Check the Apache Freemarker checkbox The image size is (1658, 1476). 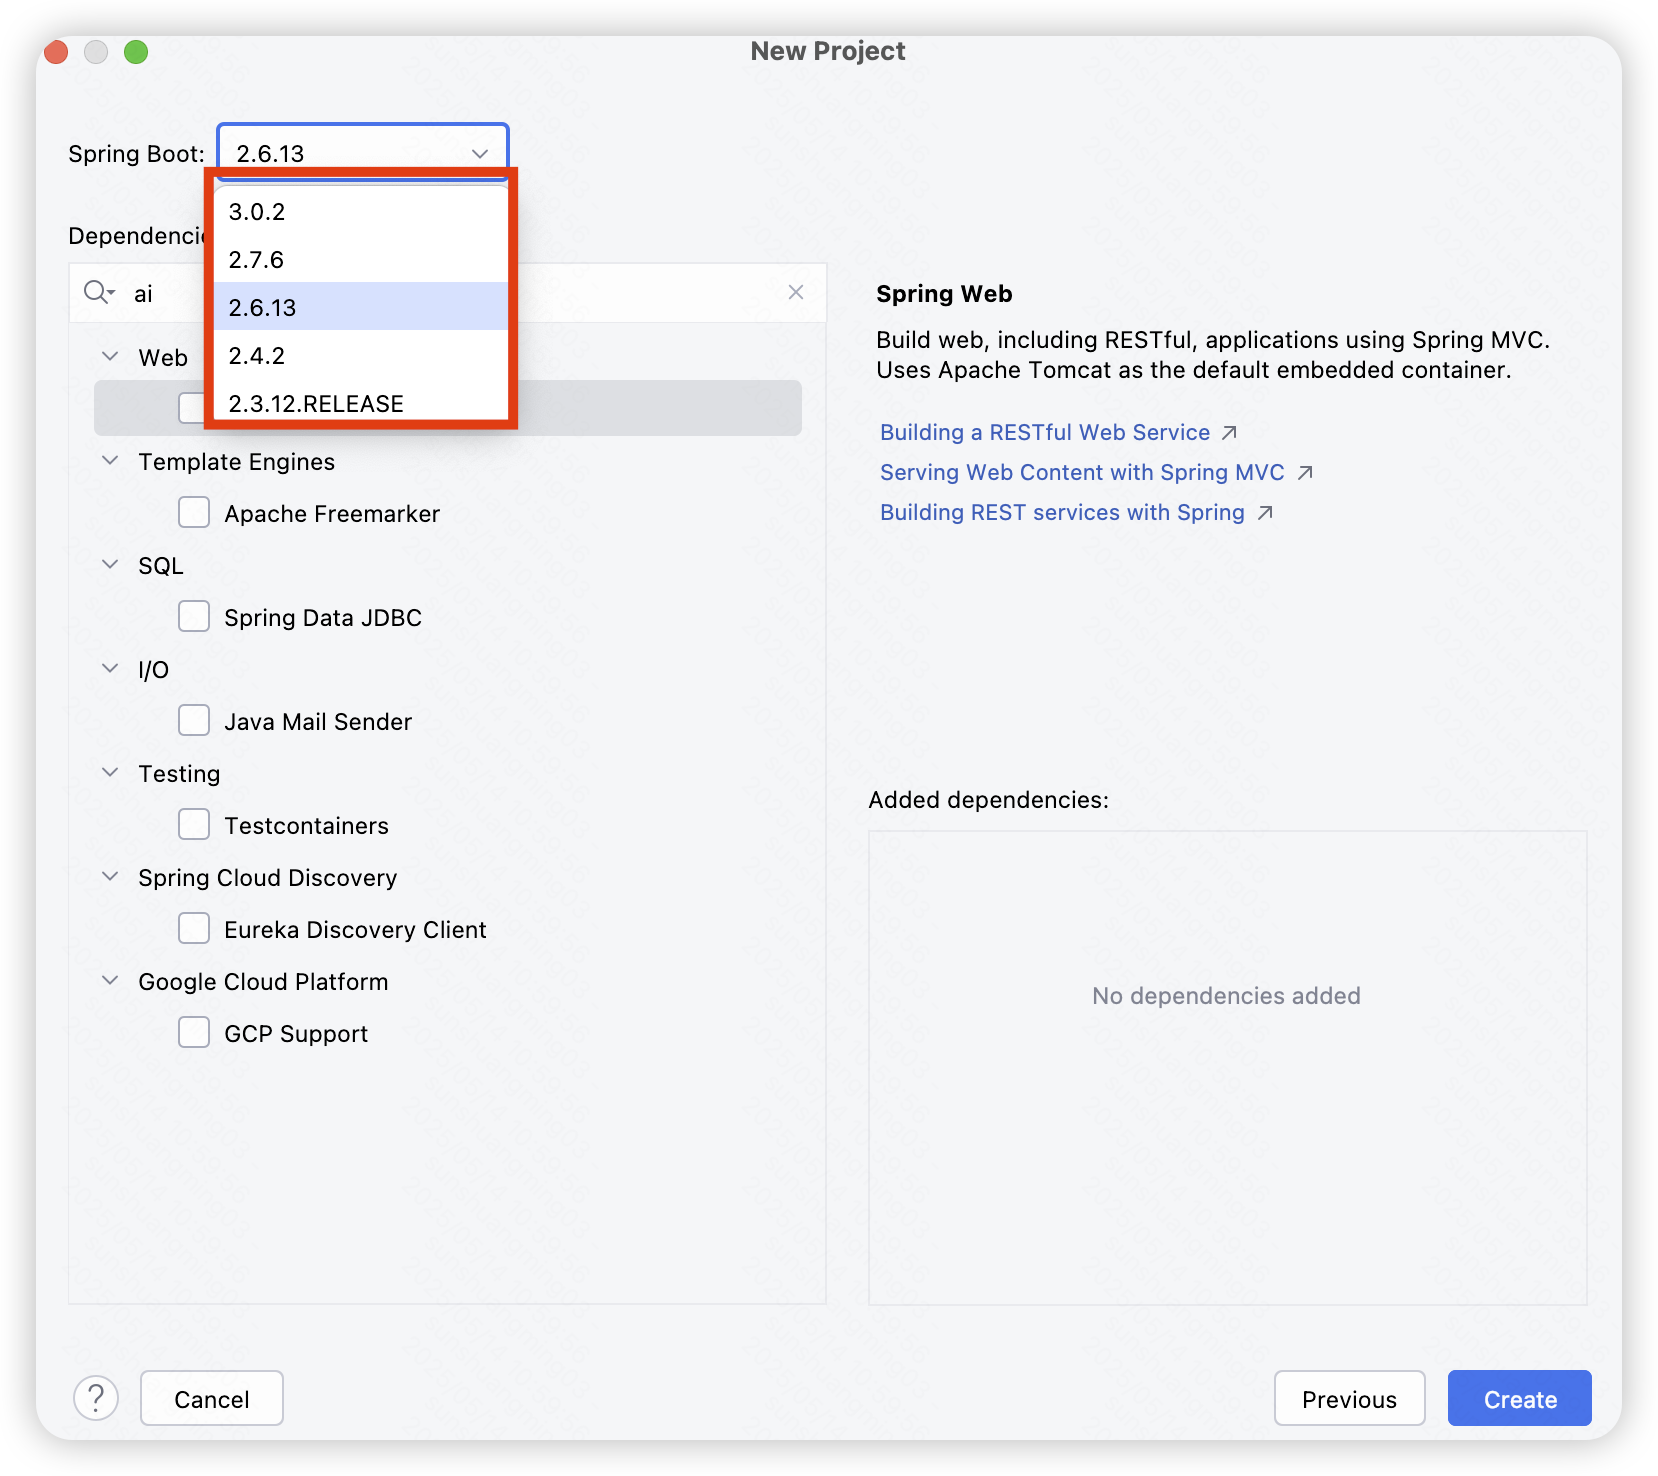point(194,512)
